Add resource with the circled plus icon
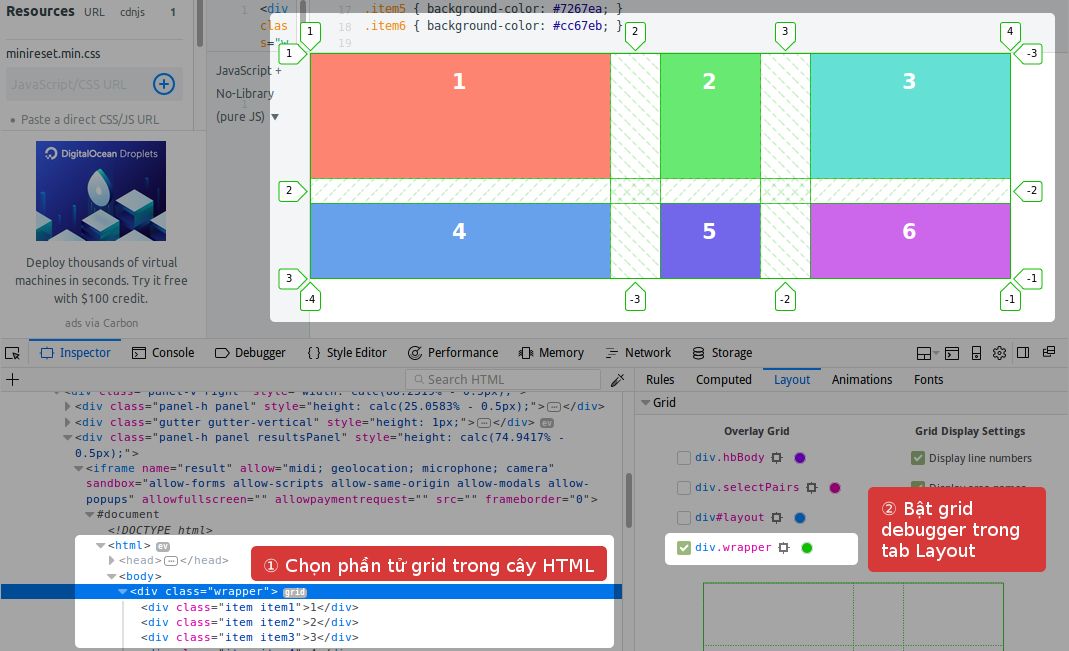Viewport: 1069px width, 651px height. click(164, 85)
